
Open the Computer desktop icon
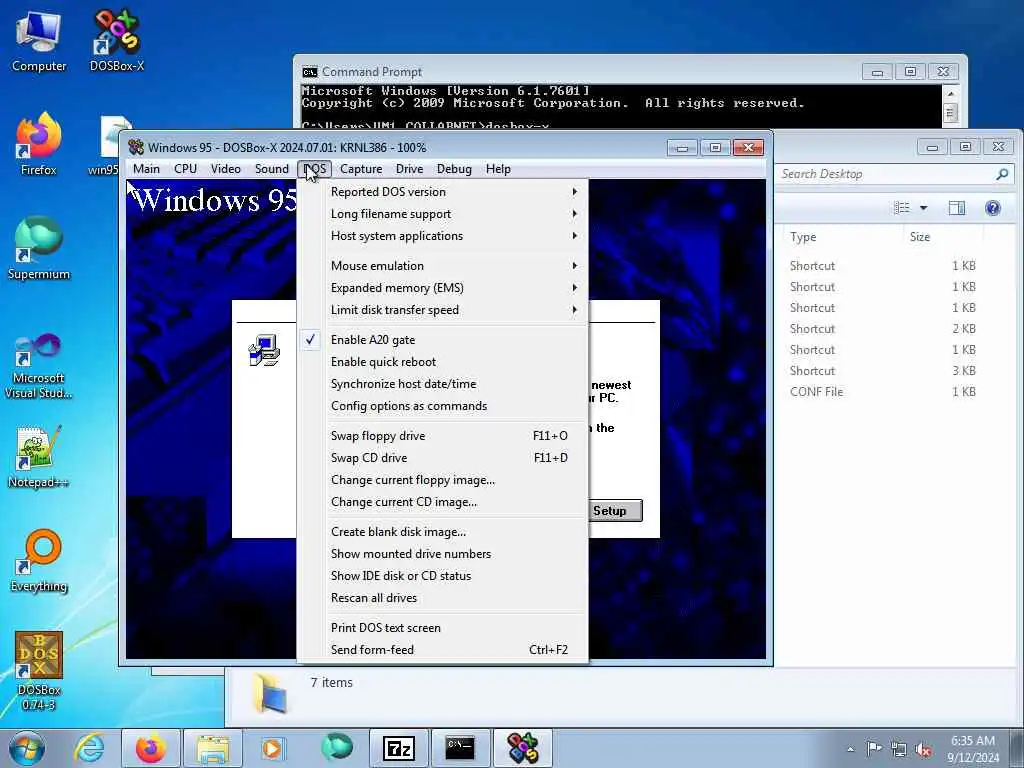(x=39, y=41)
